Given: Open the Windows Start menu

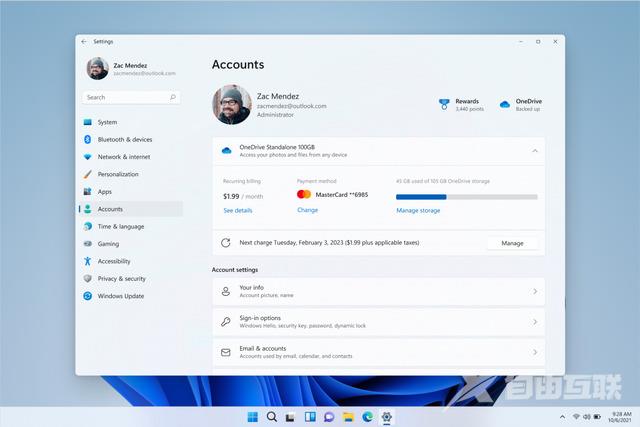Looking at the screenshot, I should pyautogui.click(x=253, y=417).
